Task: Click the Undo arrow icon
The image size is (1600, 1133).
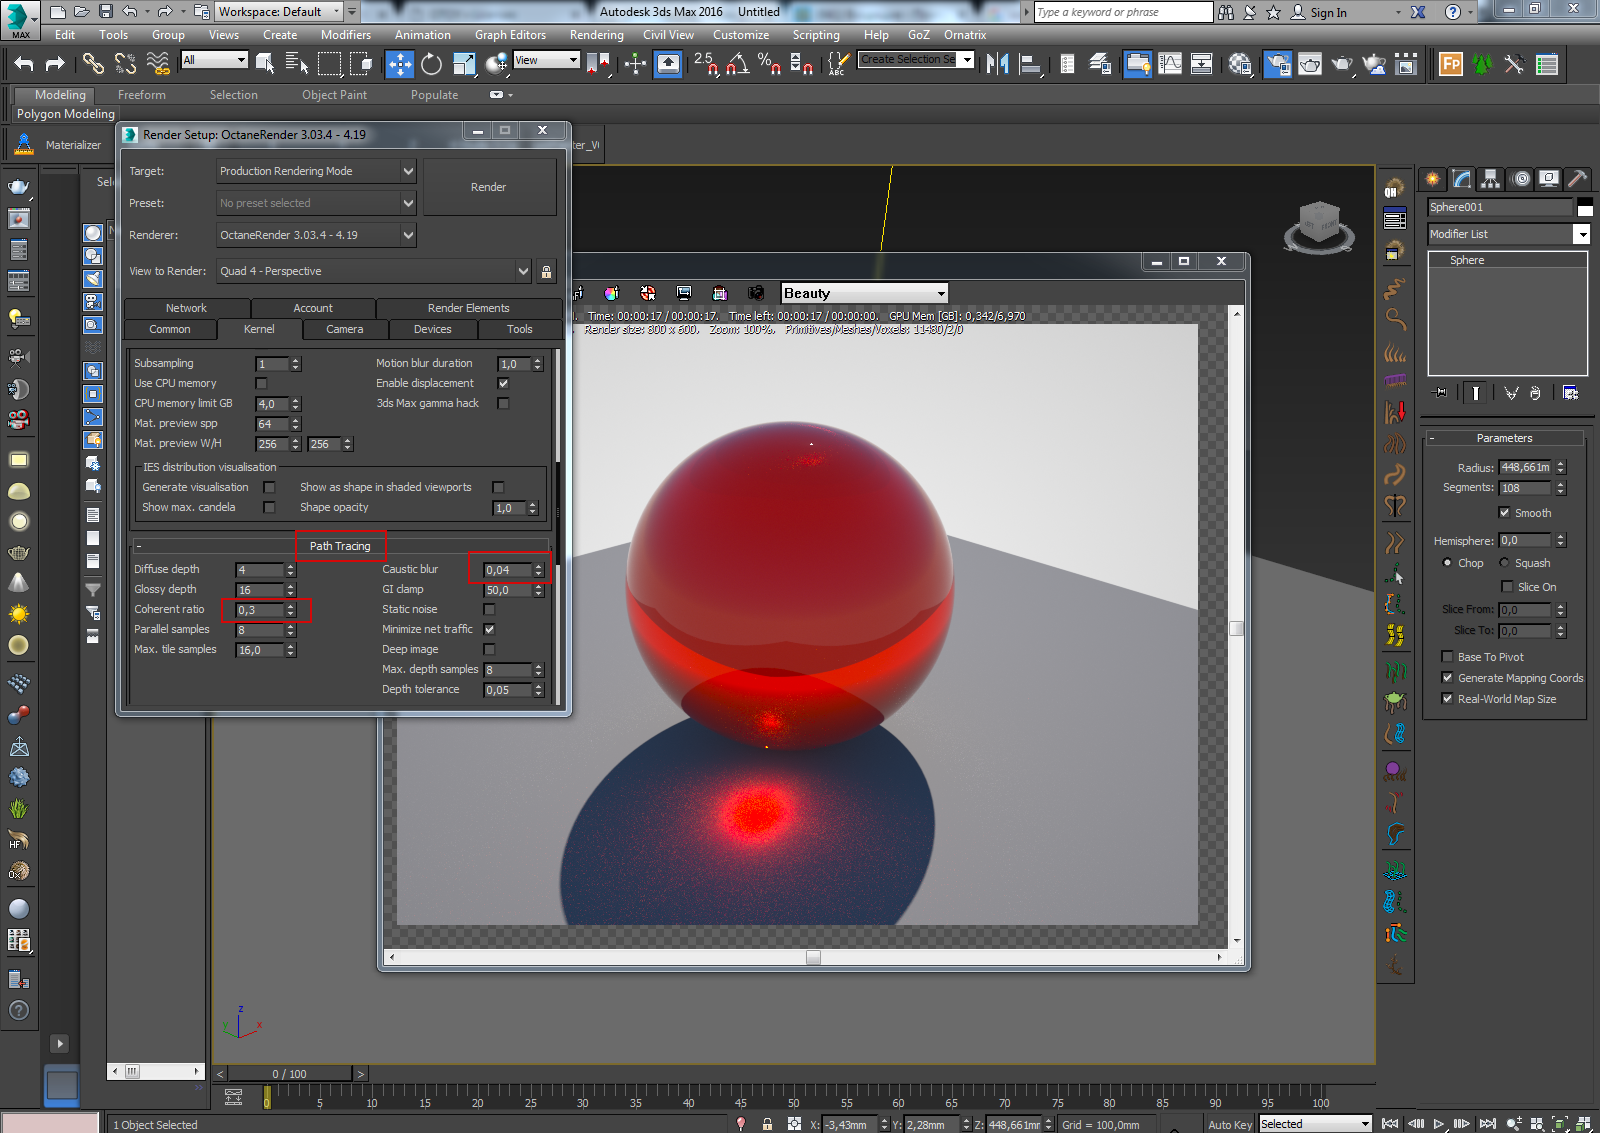Action: (x=24, y=64)
